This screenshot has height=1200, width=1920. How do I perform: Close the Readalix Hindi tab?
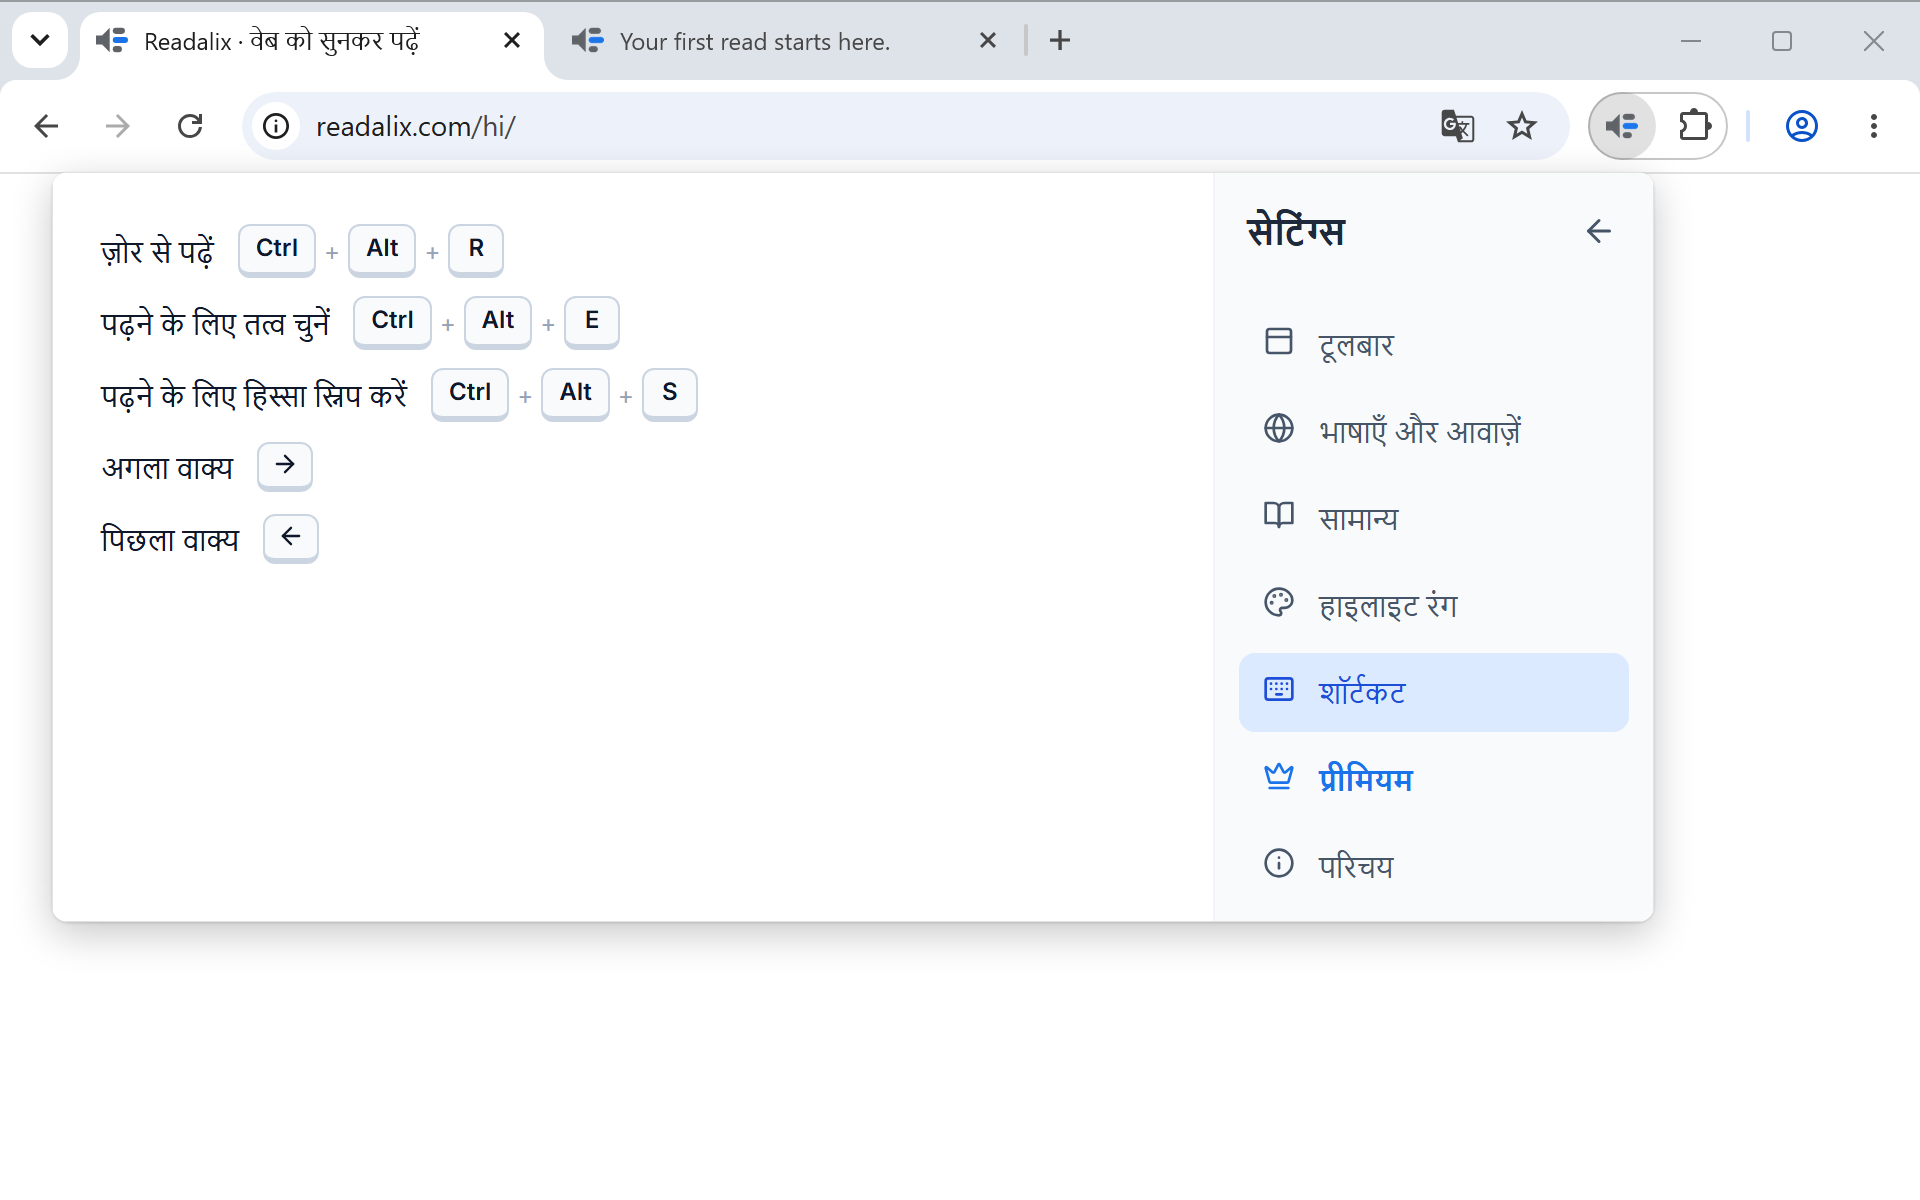(x=512, y=40)
